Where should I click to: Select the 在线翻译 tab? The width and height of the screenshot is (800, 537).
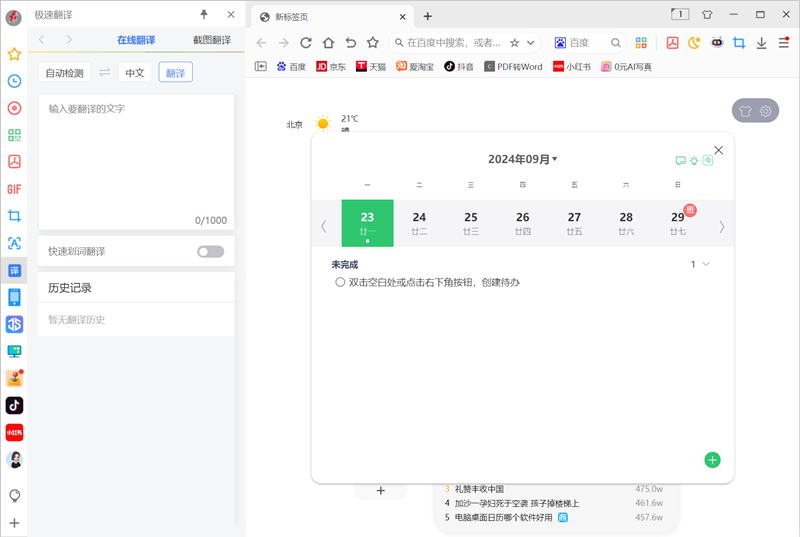click(137, 40)
